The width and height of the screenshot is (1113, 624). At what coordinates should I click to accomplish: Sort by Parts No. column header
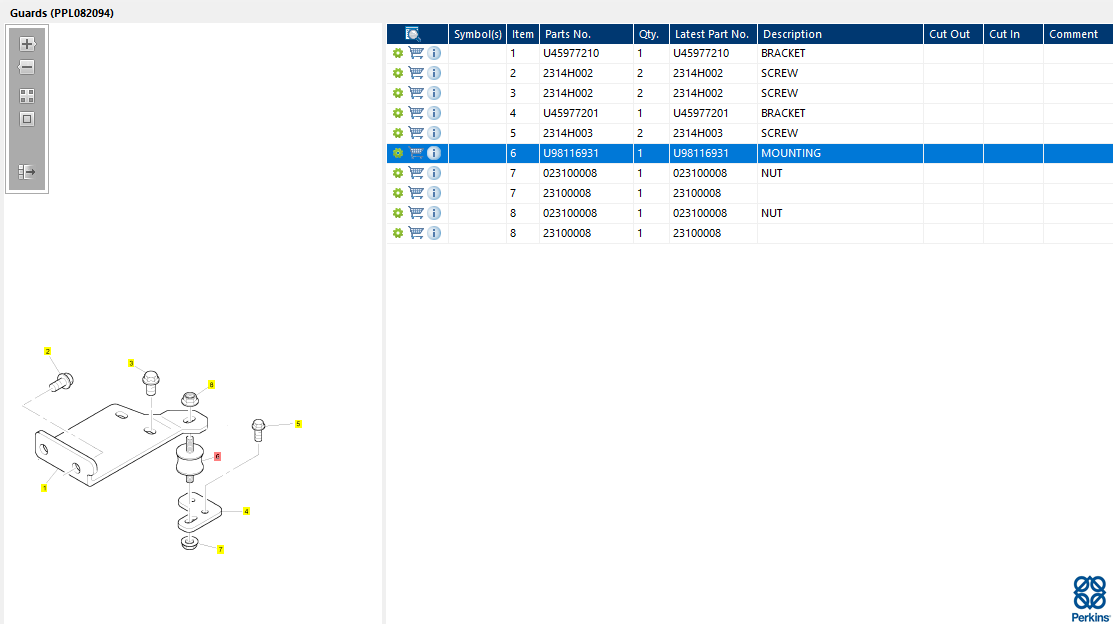coord(586,34)
